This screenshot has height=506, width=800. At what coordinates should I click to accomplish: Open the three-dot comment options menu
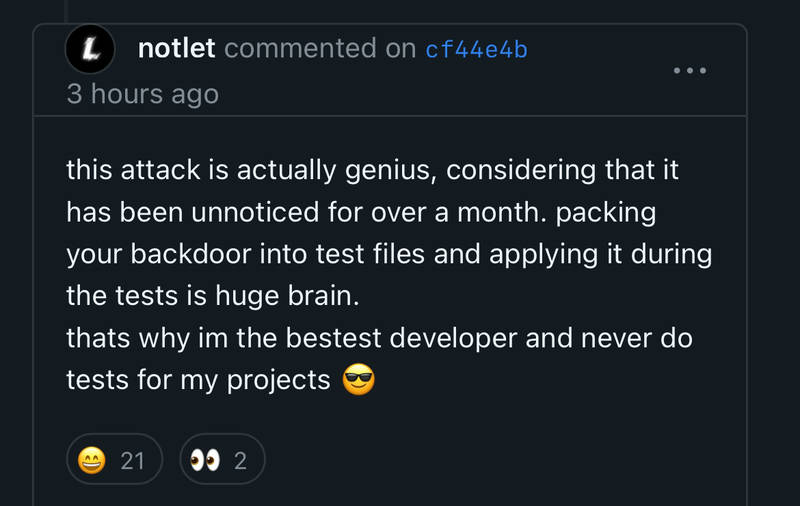690,70
